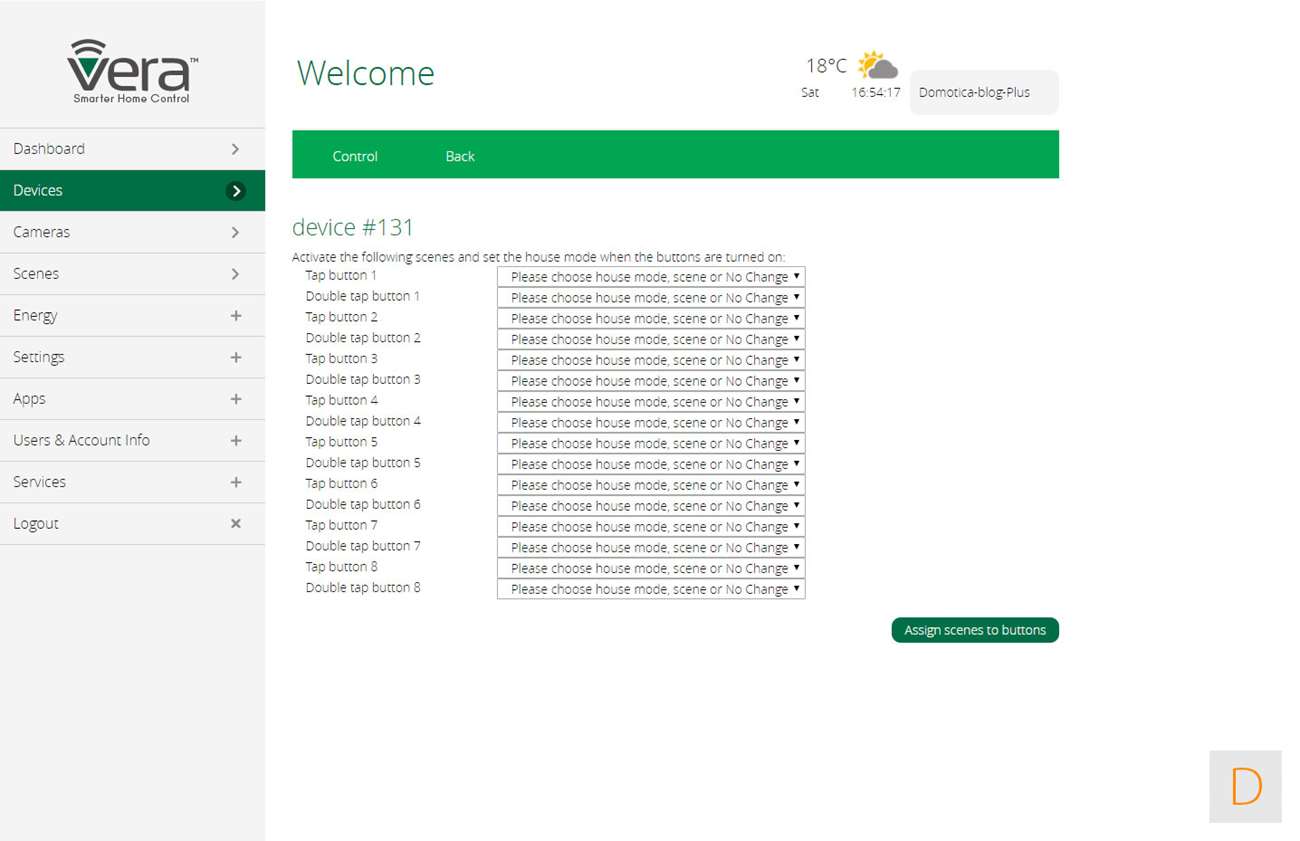Open the Tap button 8 scene dropdown
The width and height of the screenshot is (1300, 841).
coord(651,568)
